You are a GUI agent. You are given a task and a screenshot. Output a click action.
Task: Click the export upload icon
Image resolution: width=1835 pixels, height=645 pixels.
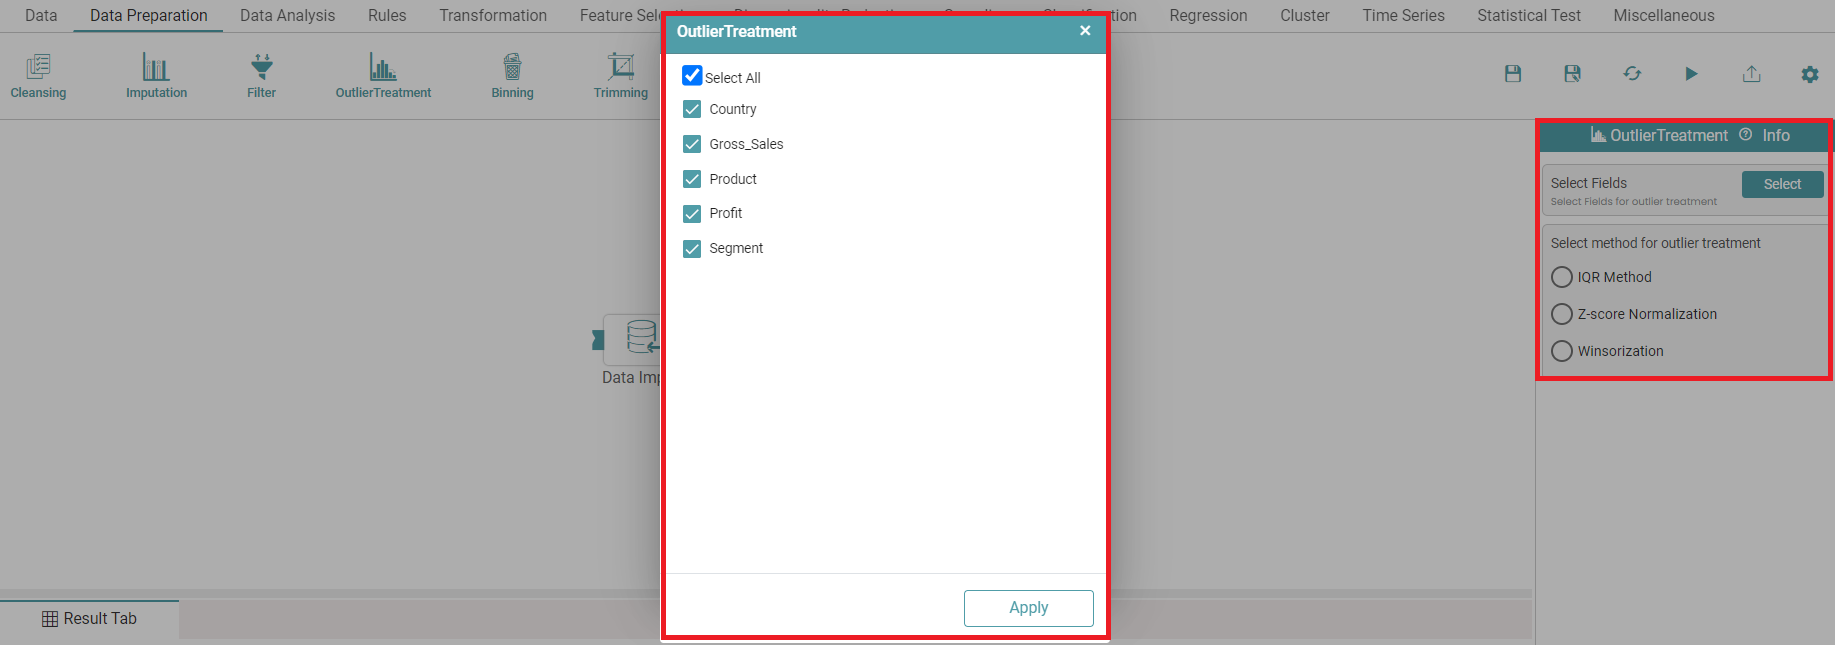tap(1751, 74)
